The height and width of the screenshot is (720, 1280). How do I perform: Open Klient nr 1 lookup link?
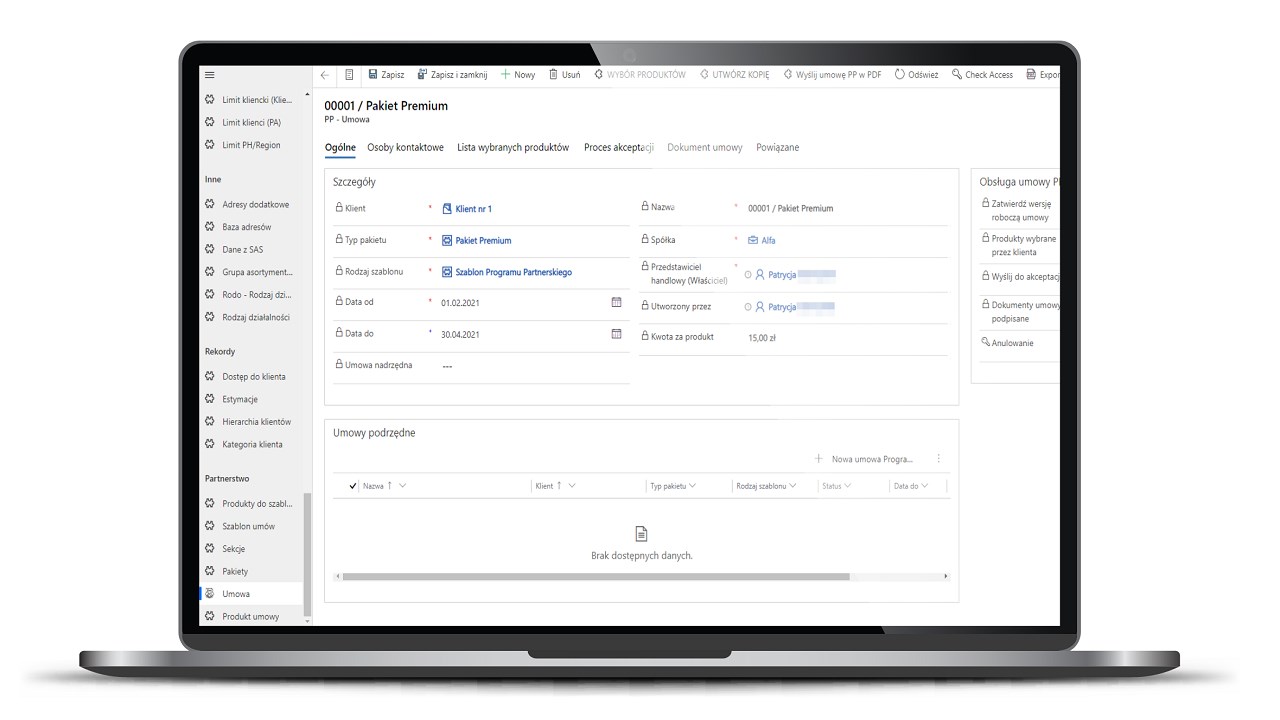(x=473, y=209)
